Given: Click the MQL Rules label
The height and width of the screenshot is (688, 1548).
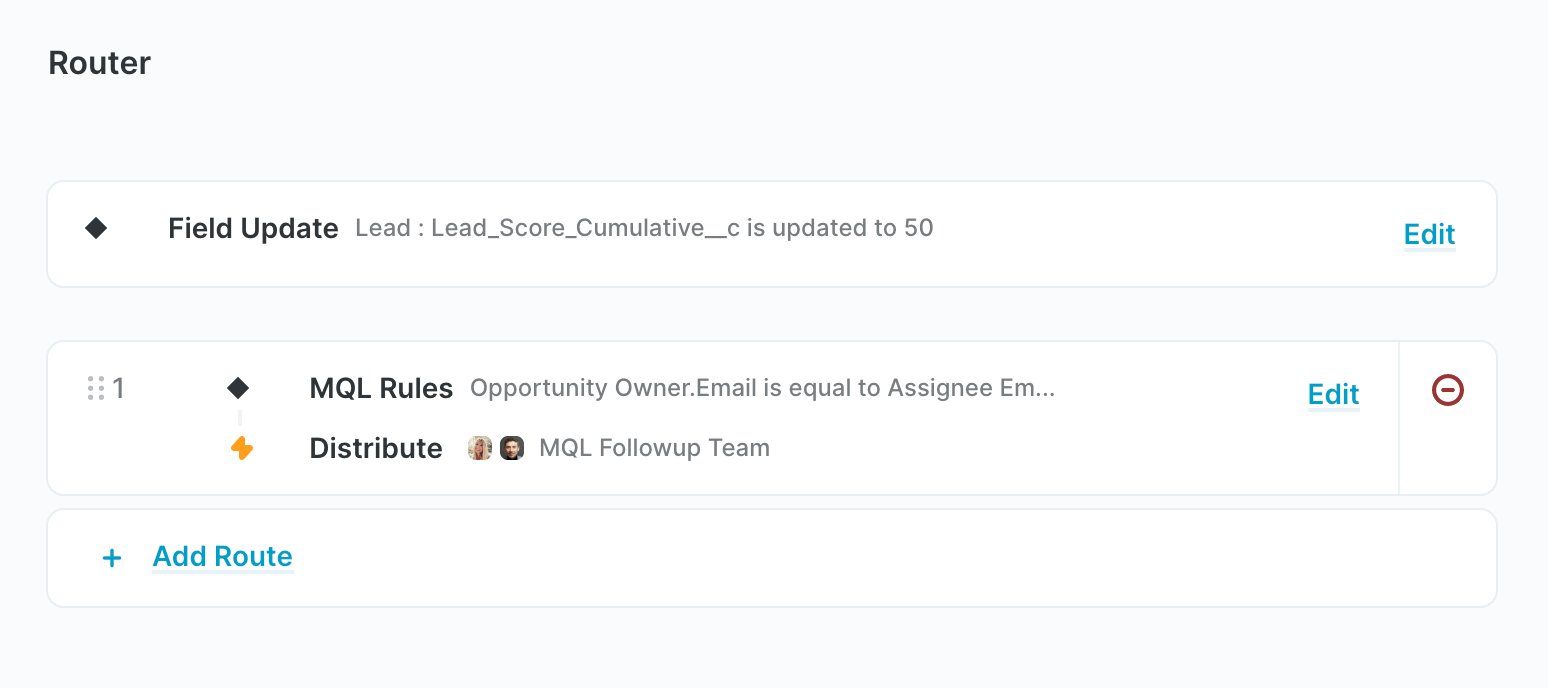Looking at the screenshot, I should click(x=381, y=388).
